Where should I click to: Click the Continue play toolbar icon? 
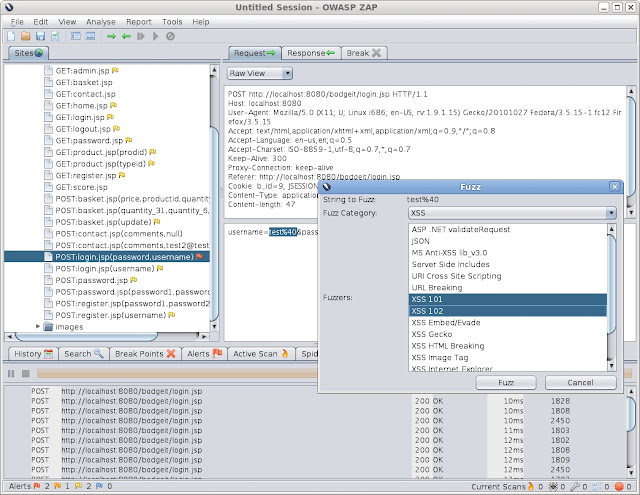click(x=155, y=36)
